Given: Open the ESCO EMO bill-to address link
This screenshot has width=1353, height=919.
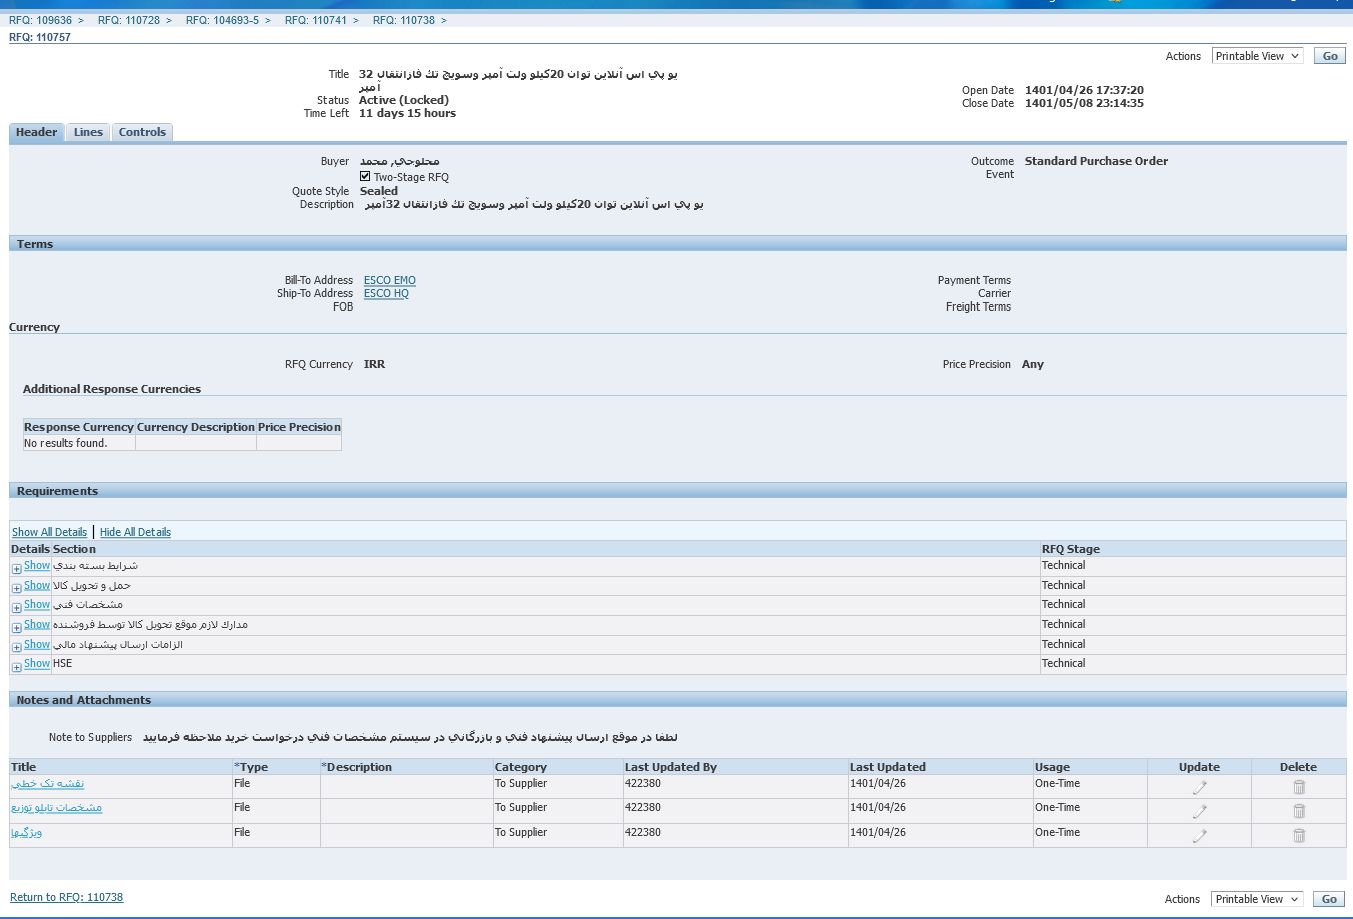Looking at the screenshot, I should (x=390, y=280).
